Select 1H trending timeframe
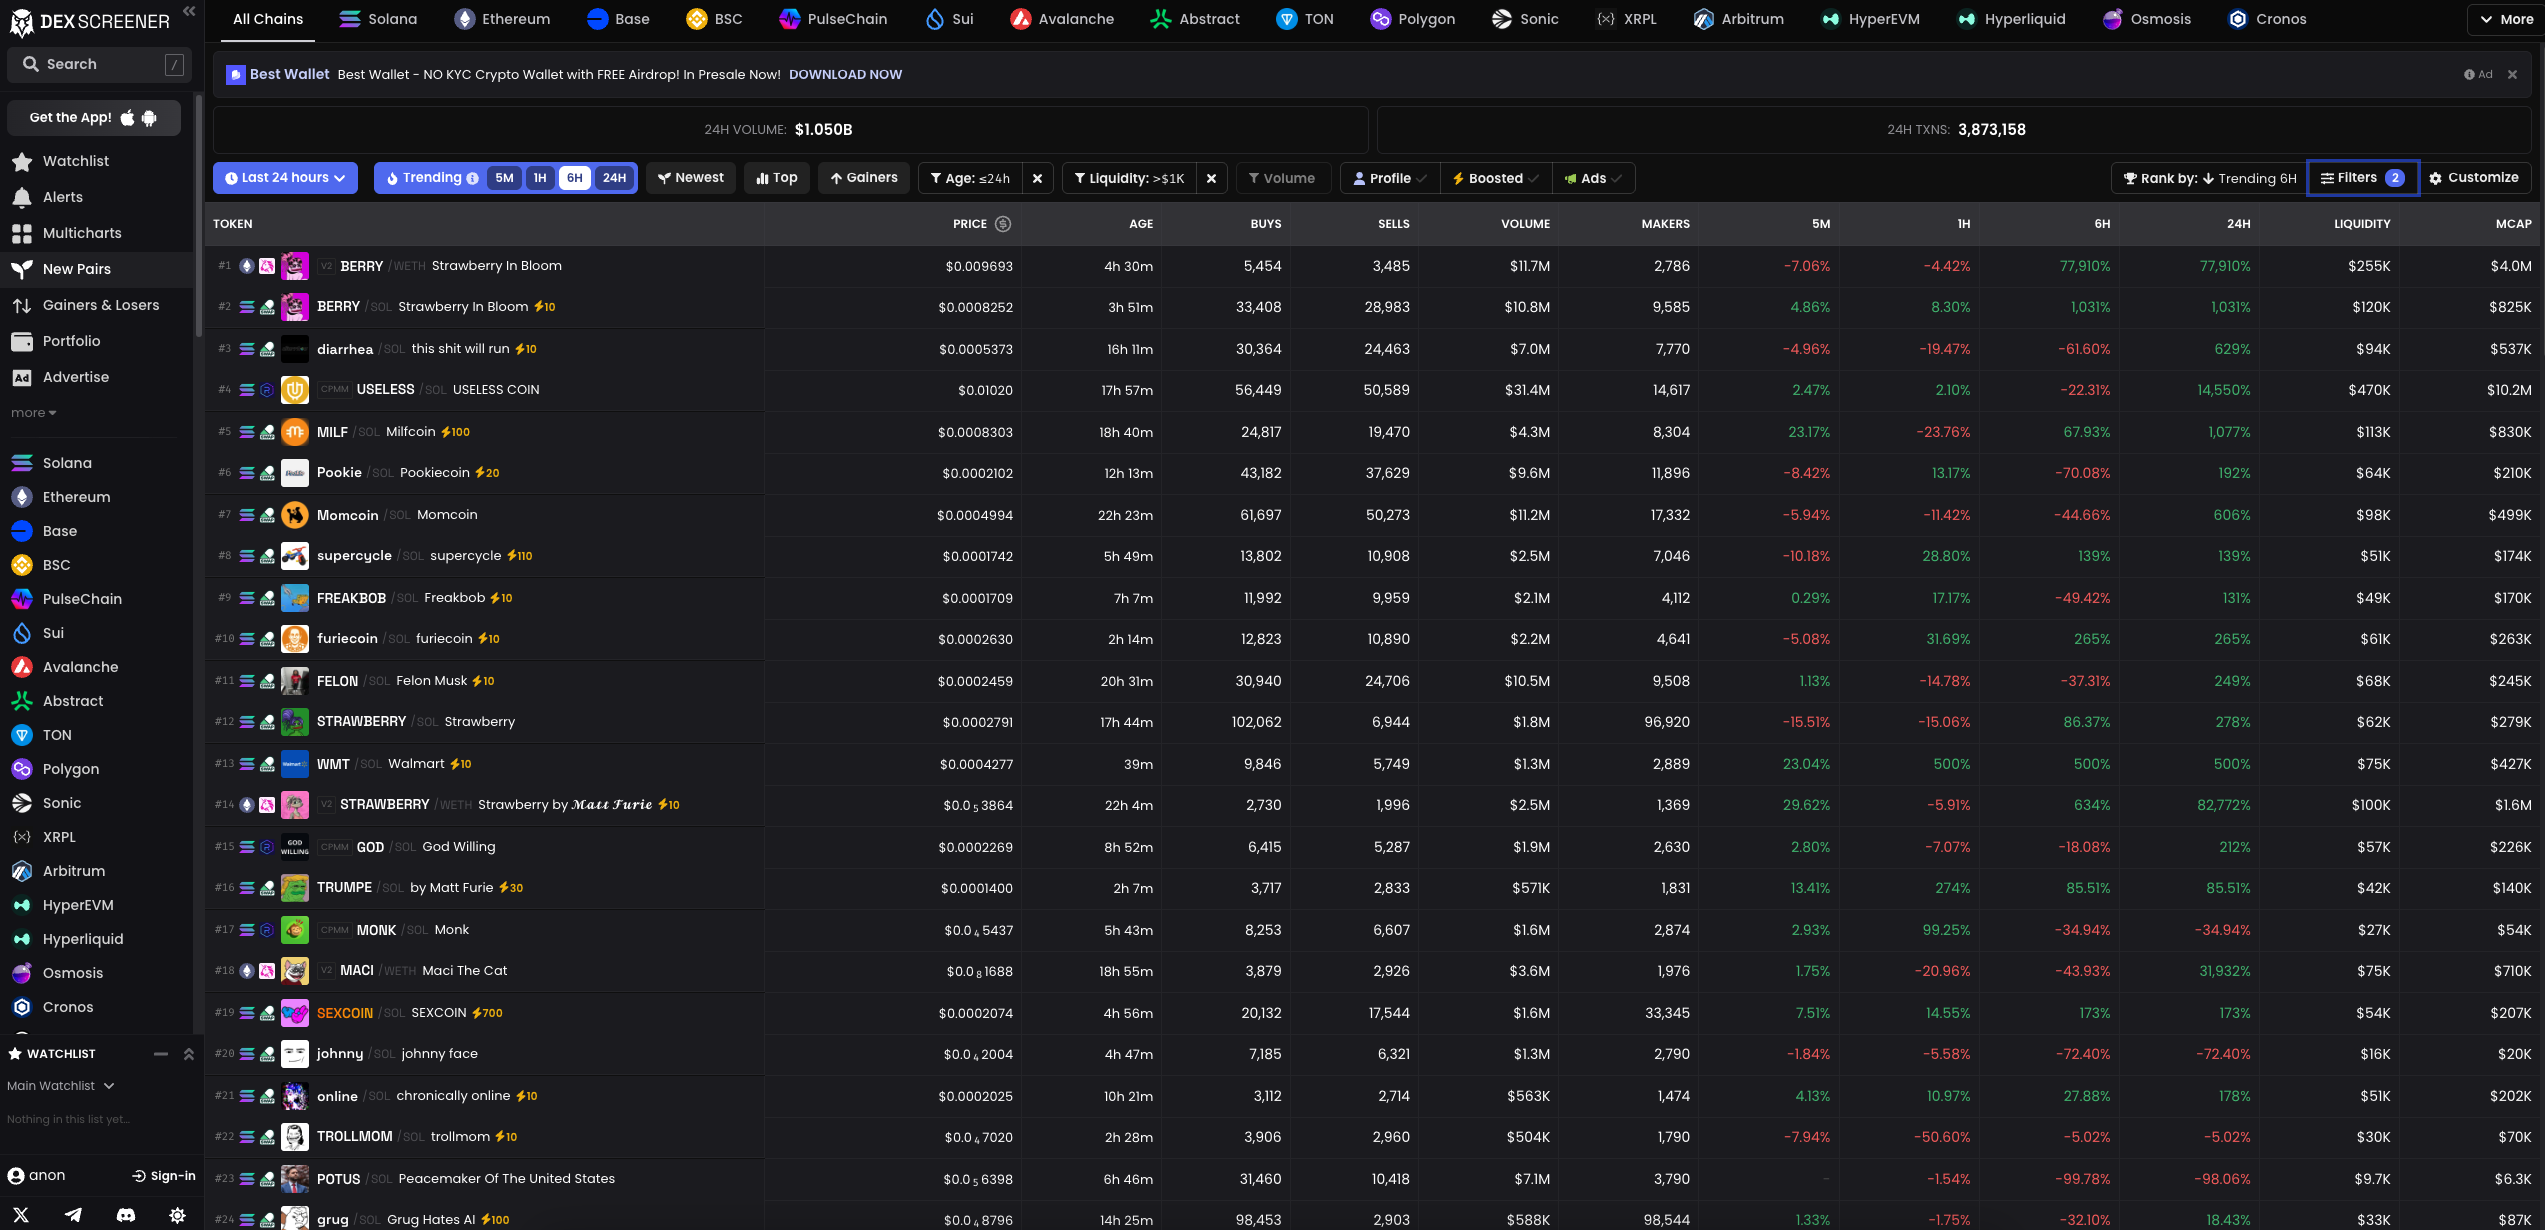2545x1230 pixels. click(x=540, y=178)
